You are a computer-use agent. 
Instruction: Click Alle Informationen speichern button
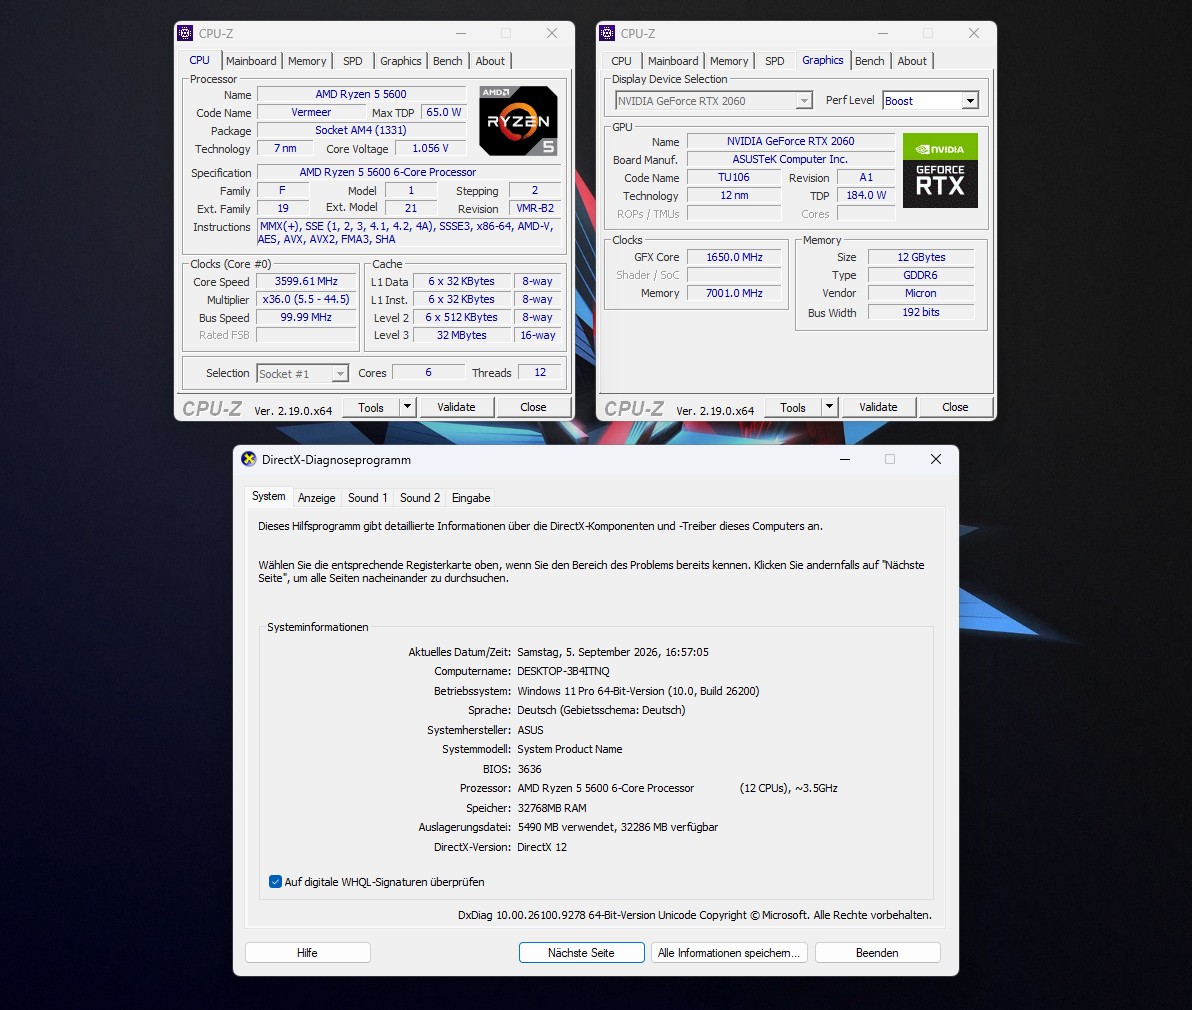point(728,952)
